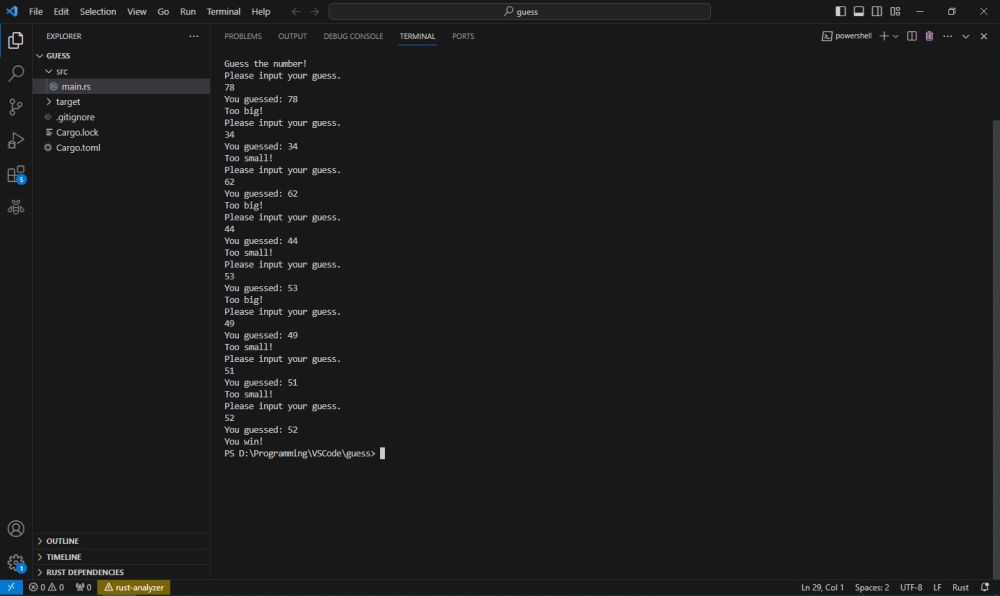This screenshot has width=1000, height=596.
Task: Collapse the src folder
Action: click(x=121, y=71)
